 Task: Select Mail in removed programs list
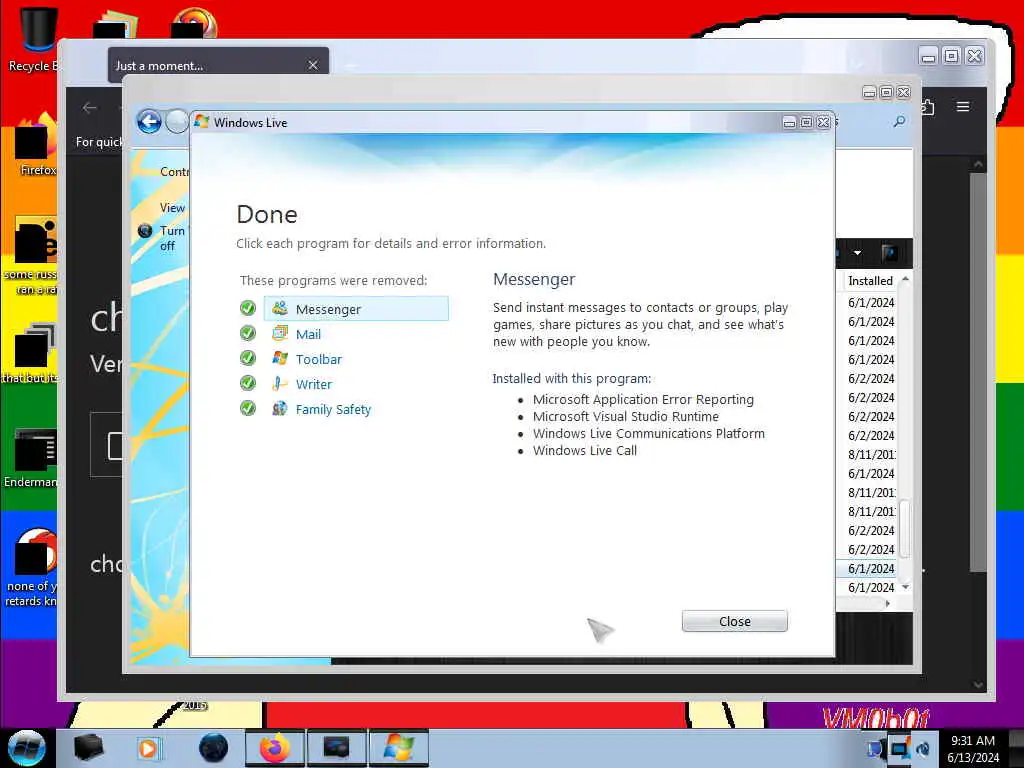308,334
